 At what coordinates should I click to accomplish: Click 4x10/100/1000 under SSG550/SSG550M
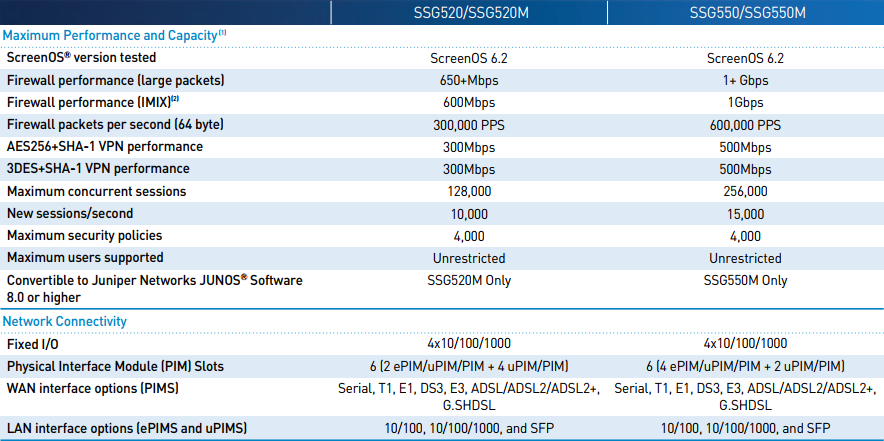[x=745, y=343]
